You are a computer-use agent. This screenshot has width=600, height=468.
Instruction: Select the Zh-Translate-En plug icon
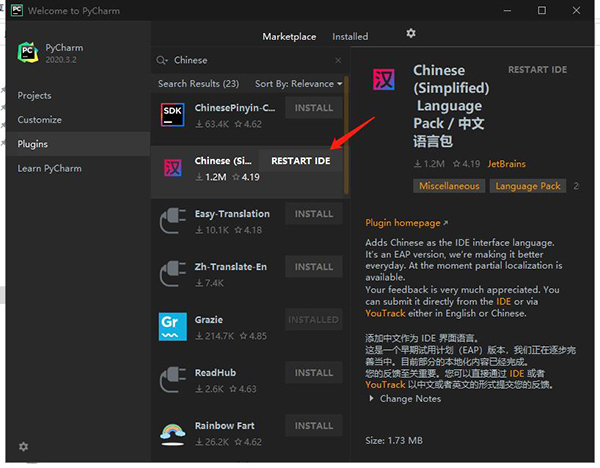click(173, 274)
